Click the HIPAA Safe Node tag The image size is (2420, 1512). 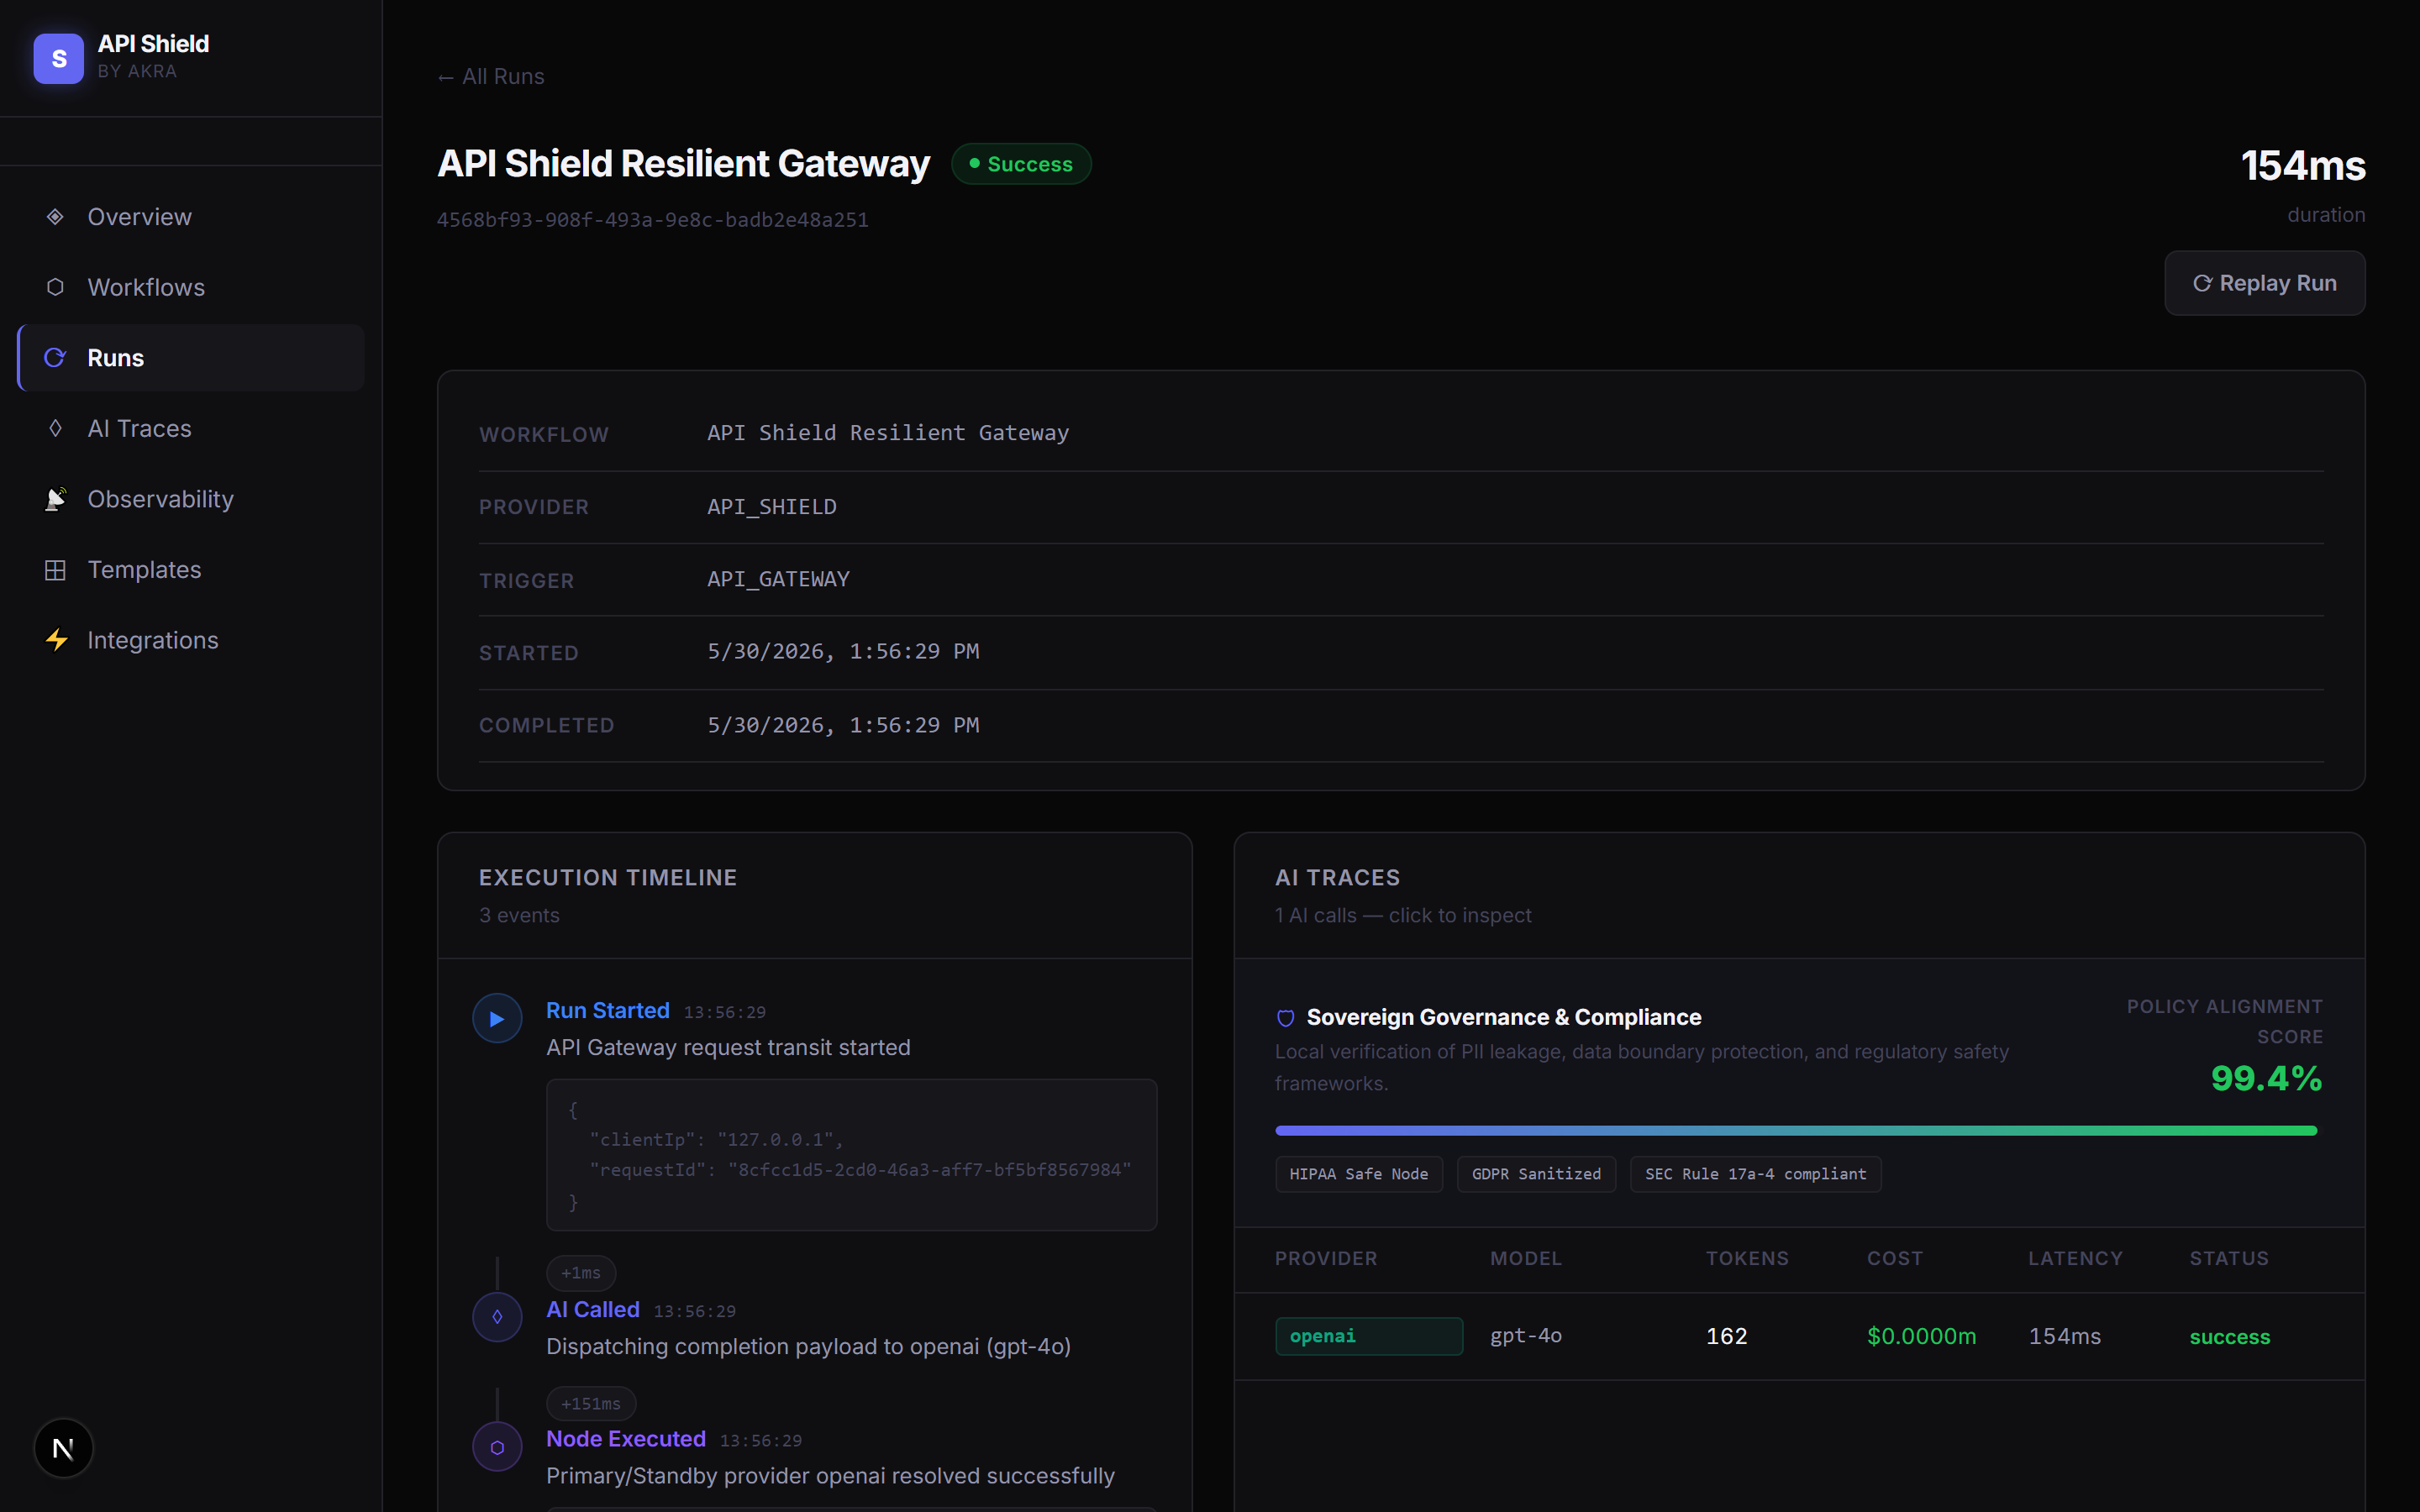point(1359,1174)
